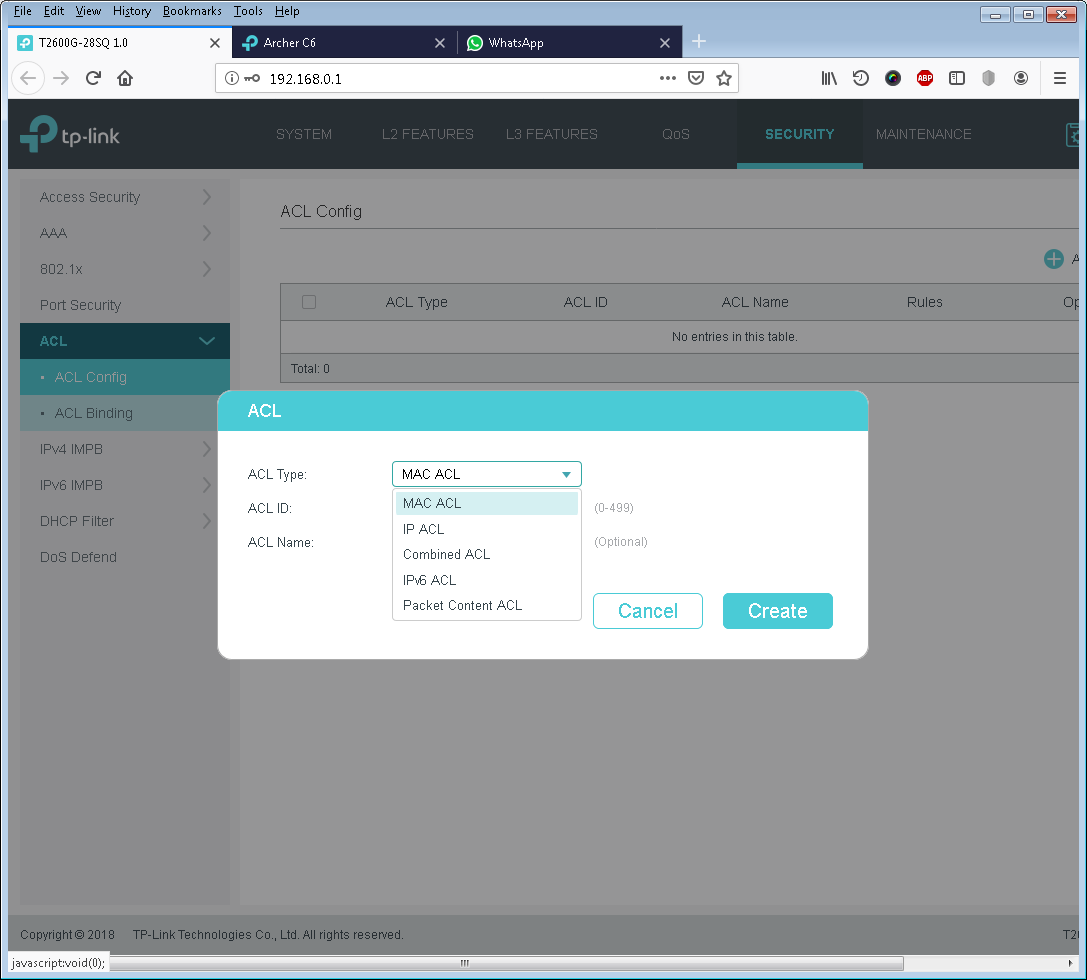Choose MAC ACL from the list
Image resolution: width=1087 pixels, height=980 pixels.
point(487,503)
